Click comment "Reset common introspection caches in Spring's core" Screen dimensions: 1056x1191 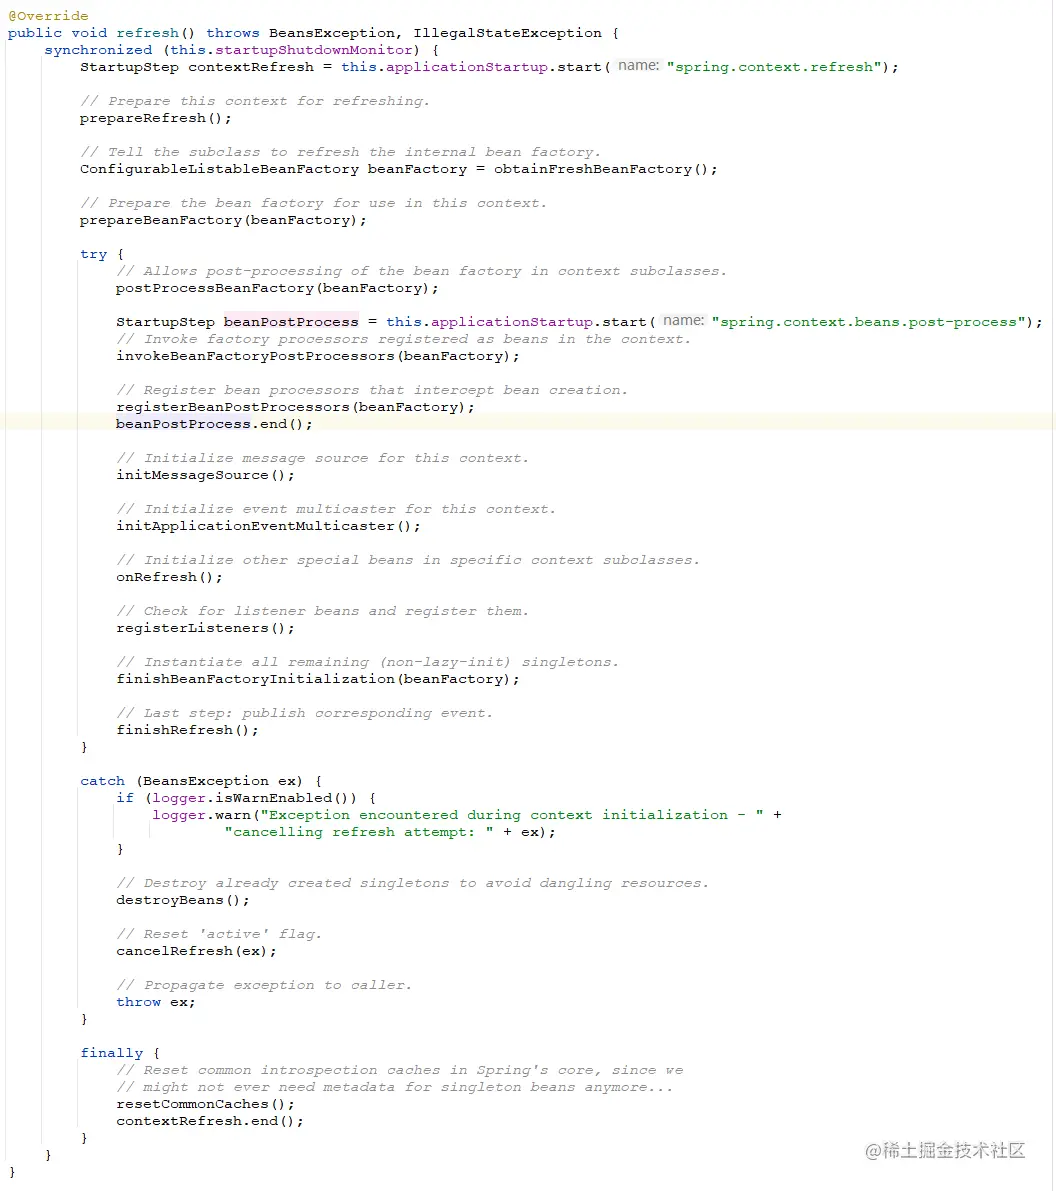point(400,1070)
